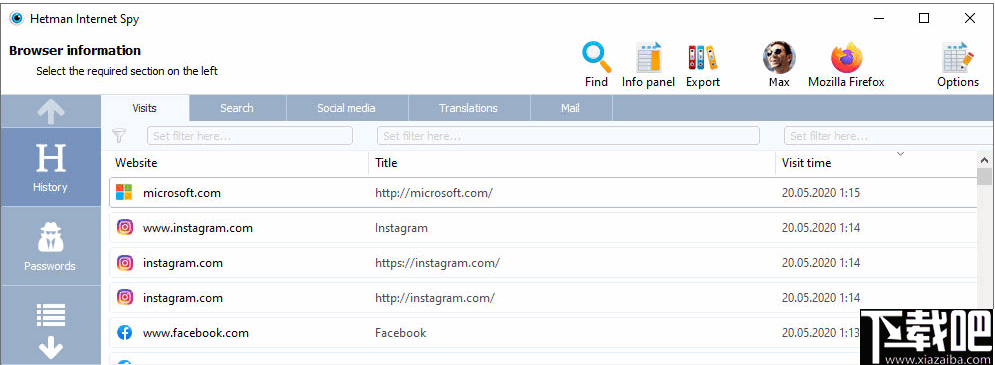Click visit time 20.05.2020 1:15

[820, 193]
